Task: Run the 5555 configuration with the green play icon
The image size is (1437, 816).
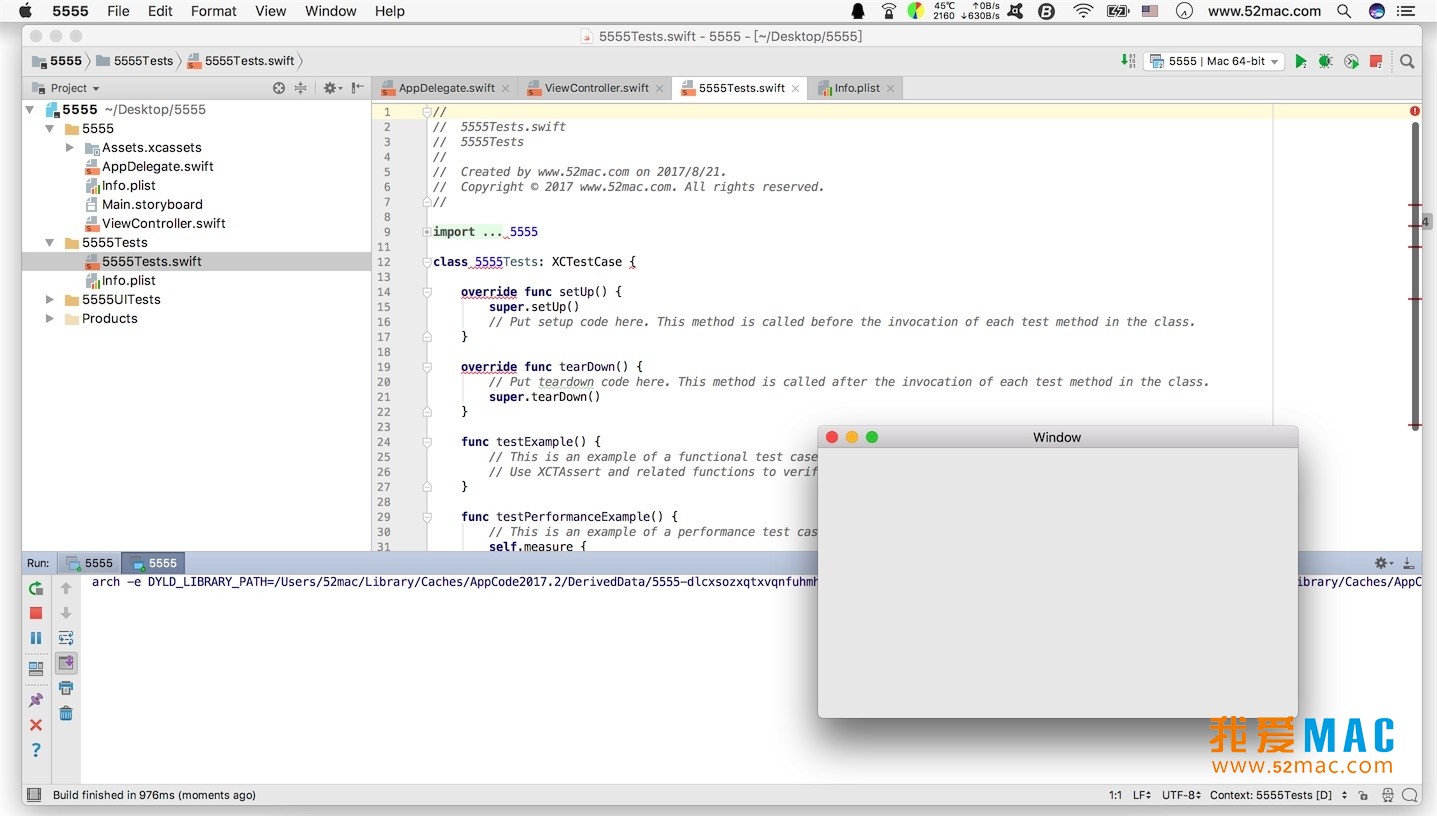Action: 1300,61
